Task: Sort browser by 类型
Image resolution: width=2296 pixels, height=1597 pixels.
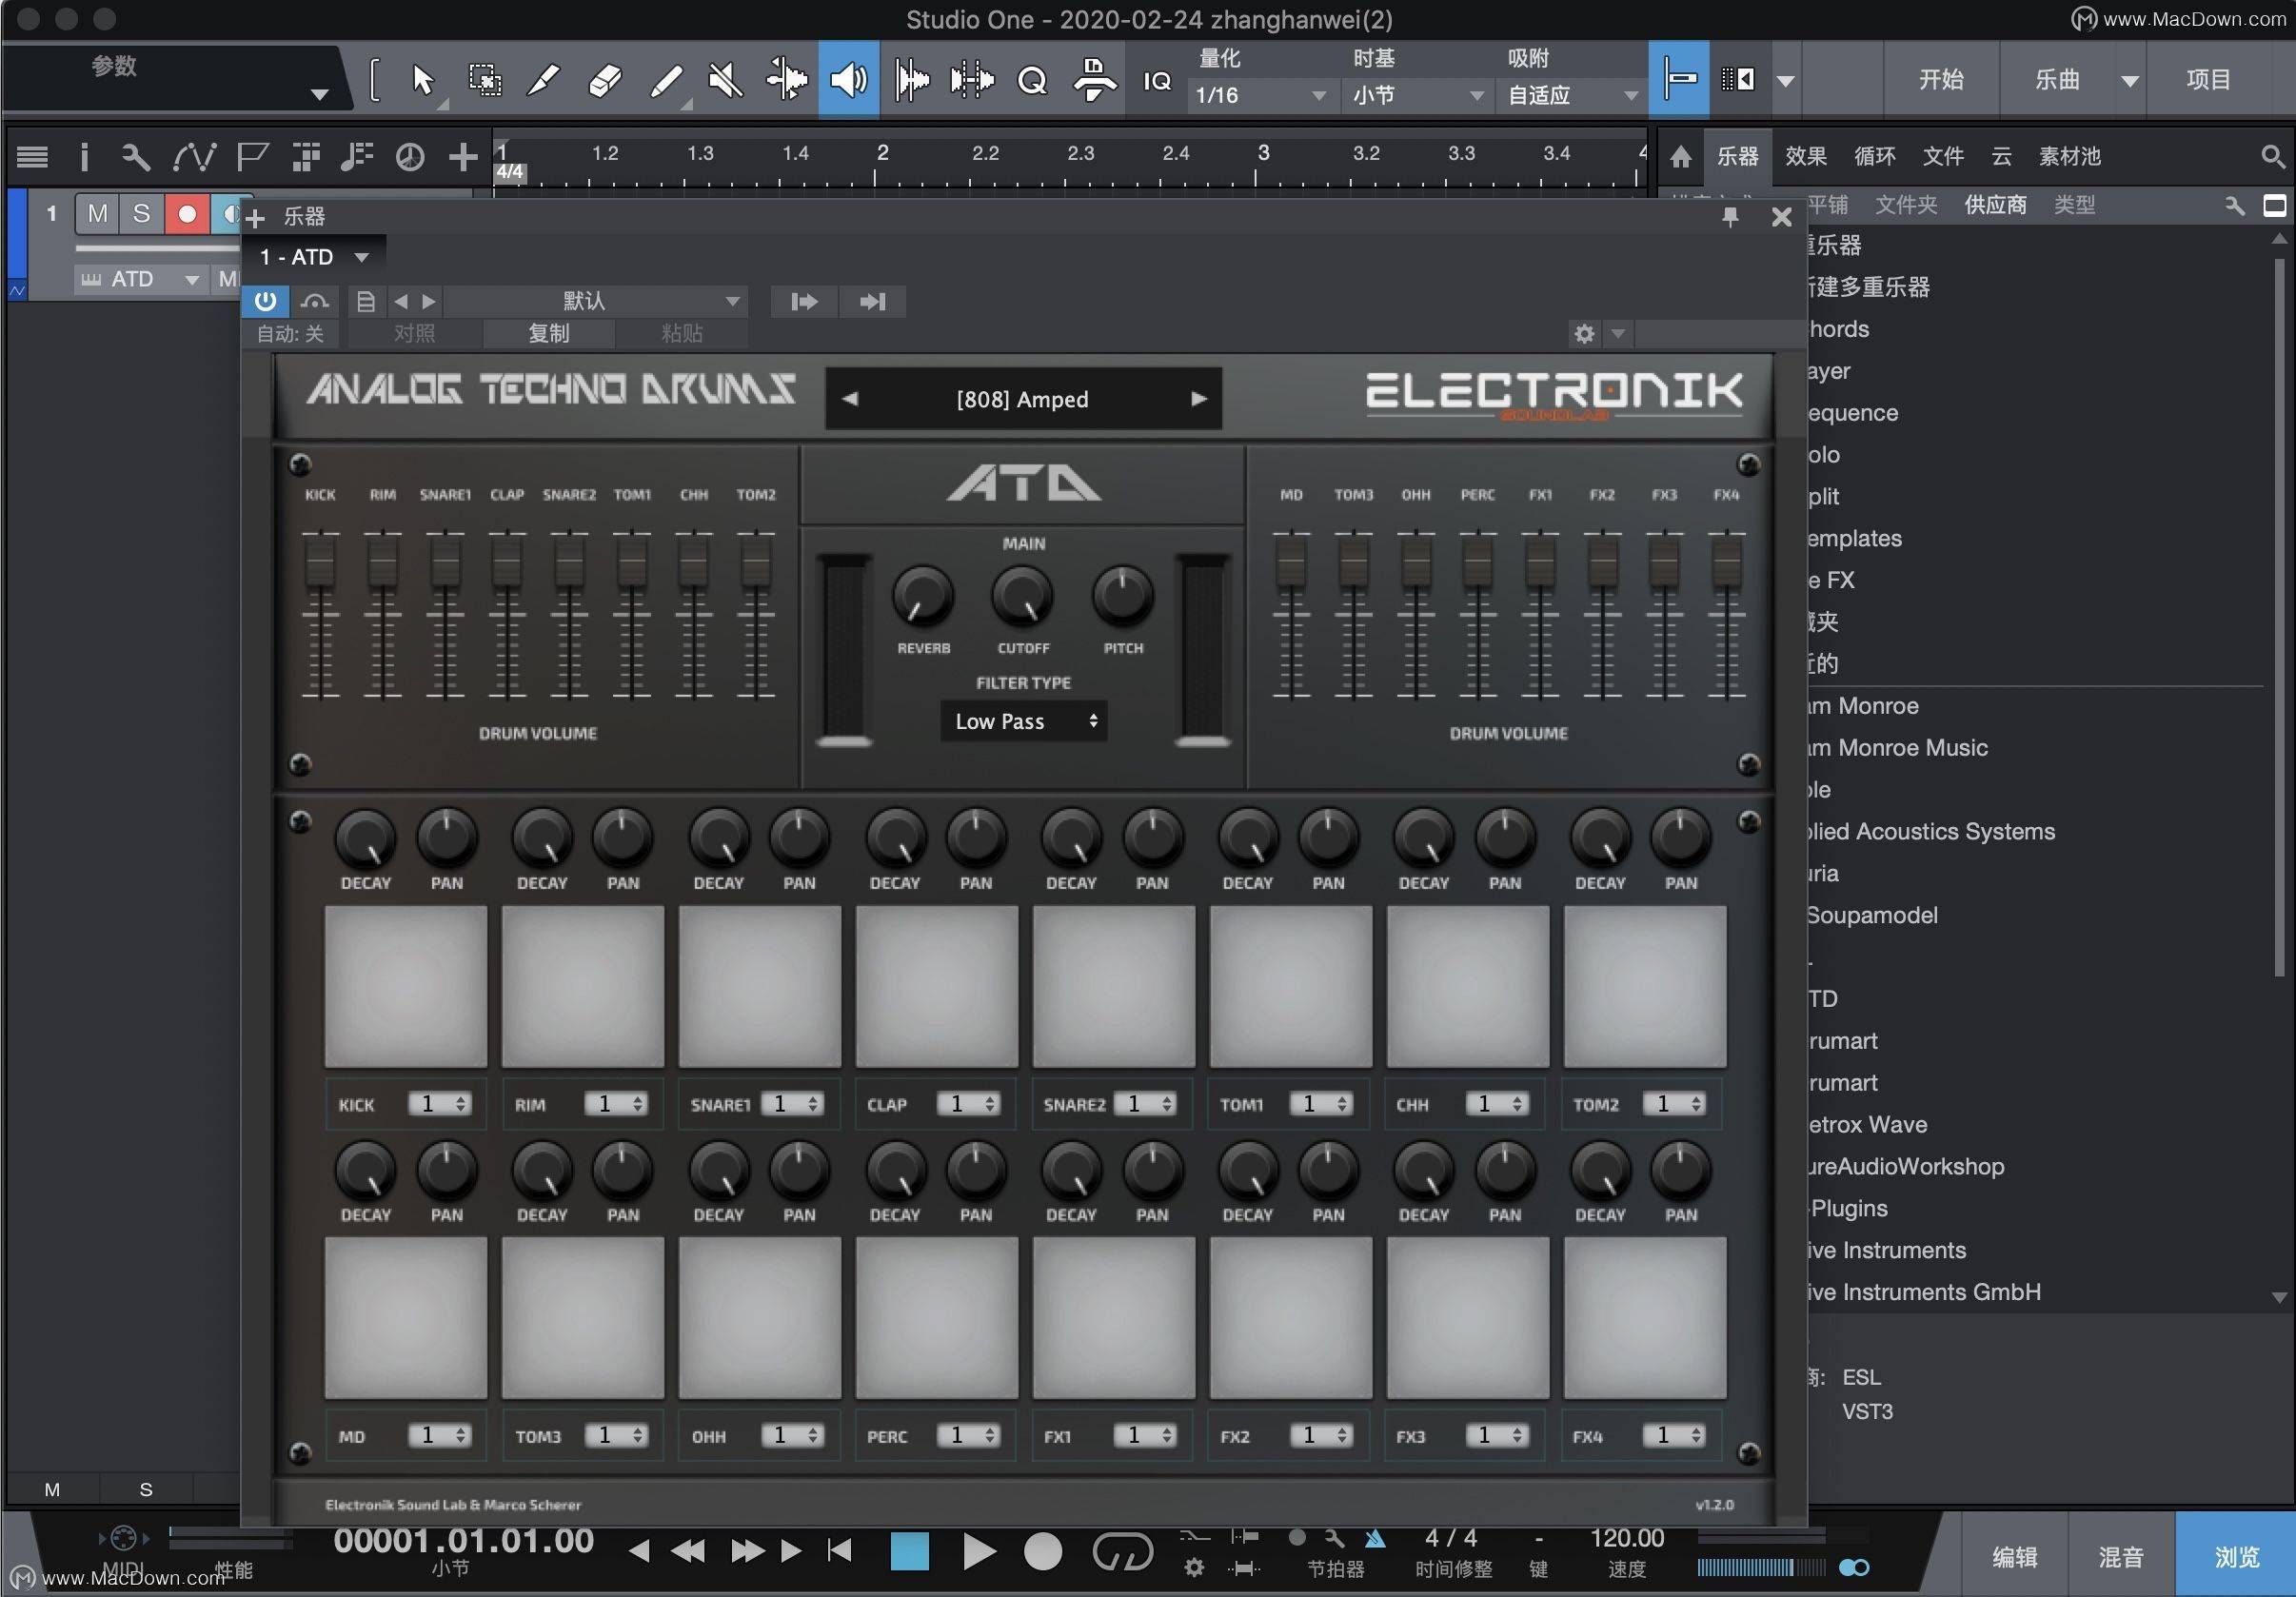Action: [x=2074, y=205]
